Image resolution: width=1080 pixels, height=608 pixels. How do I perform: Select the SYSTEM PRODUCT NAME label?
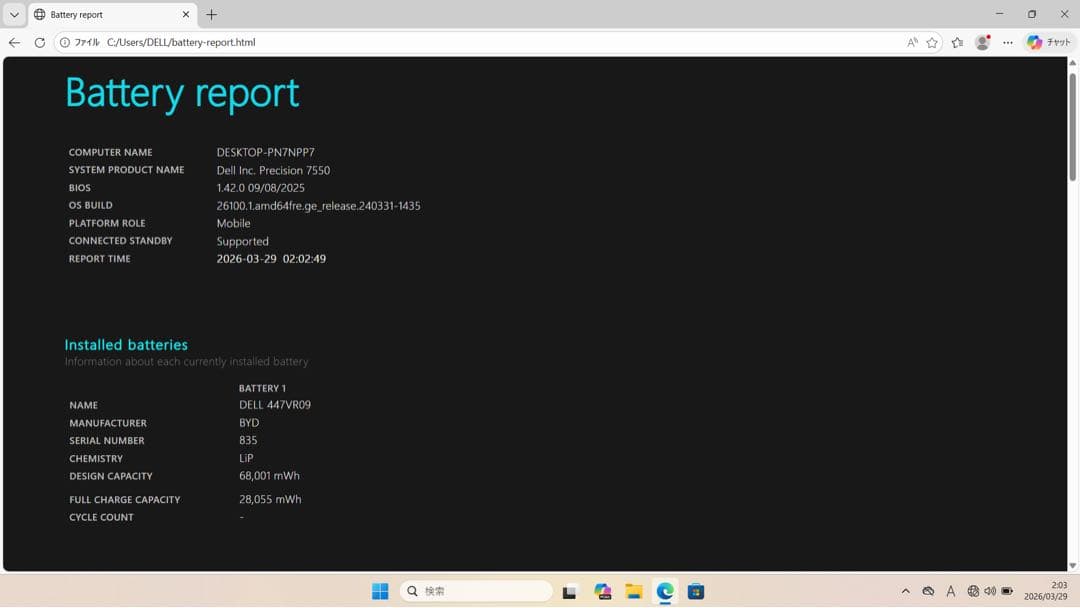[126, 169]
